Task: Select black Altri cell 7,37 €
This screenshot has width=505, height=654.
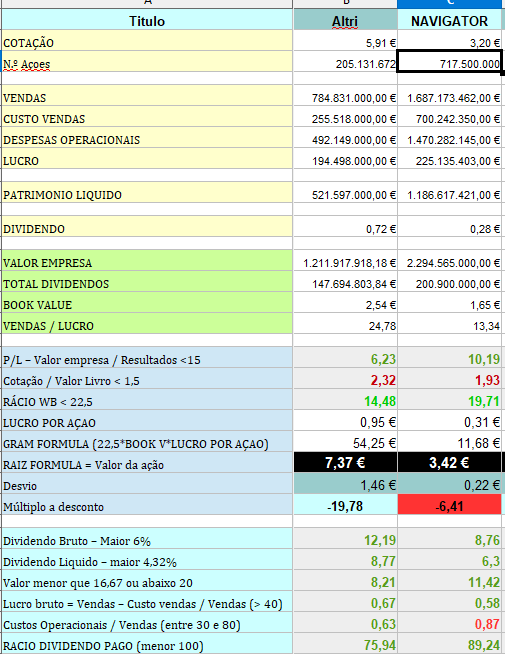Action: 345,463
